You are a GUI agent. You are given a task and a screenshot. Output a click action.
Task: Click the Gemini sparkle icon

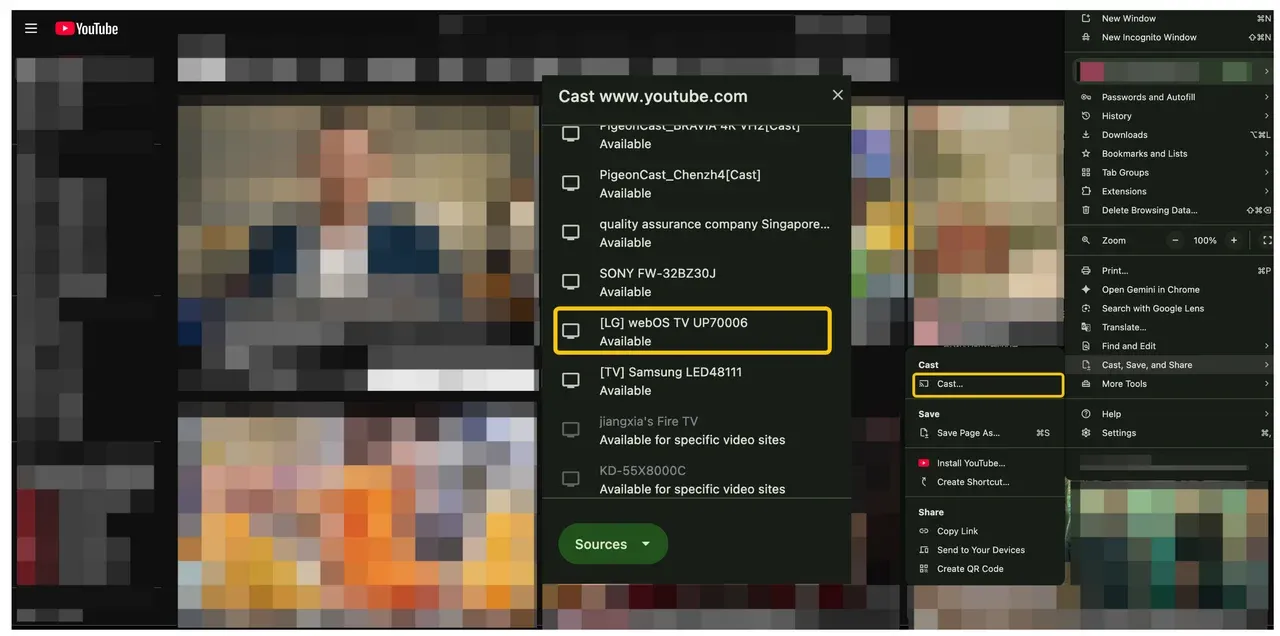1086,289
